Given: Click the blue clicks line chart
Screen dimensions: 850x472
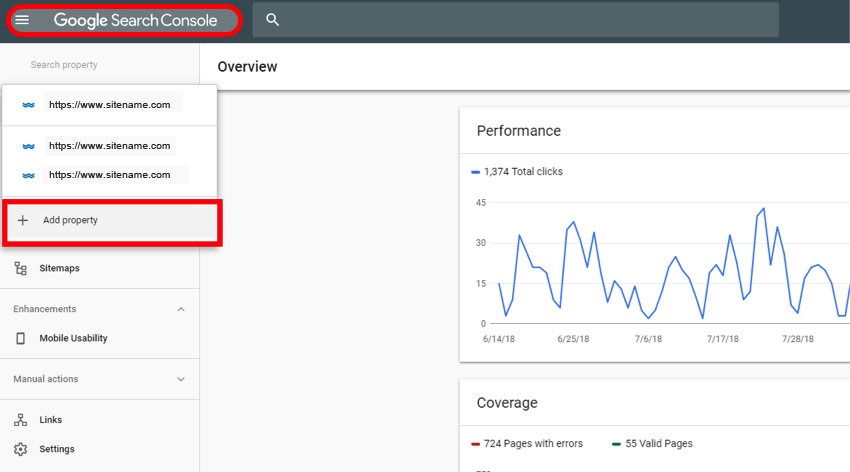Looking at the screenshot, I should pos(672,263).
